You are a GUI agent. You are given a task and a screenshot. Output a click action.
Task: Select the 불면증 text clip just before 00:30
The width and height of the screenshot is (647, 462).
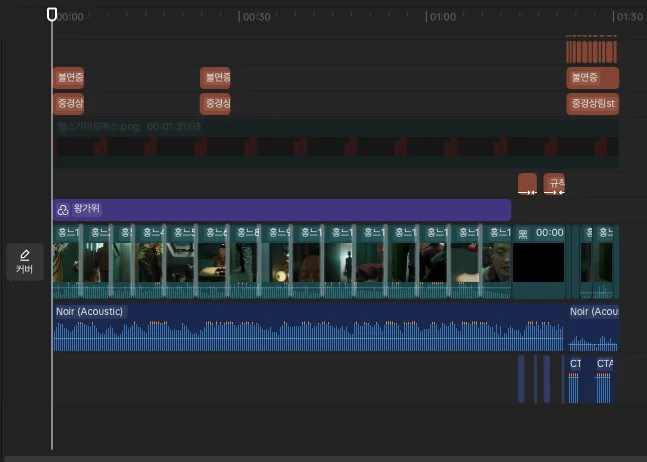215,78
